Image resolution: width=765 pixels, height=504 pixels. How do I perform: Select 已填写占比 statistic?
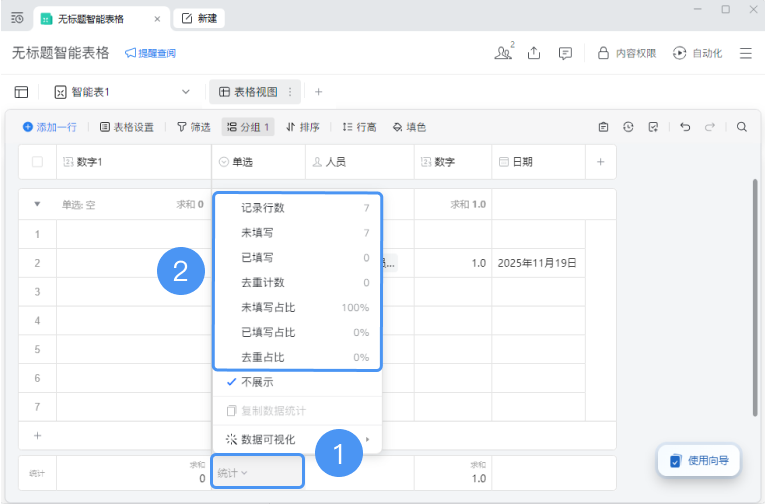[x=297, y=332]
